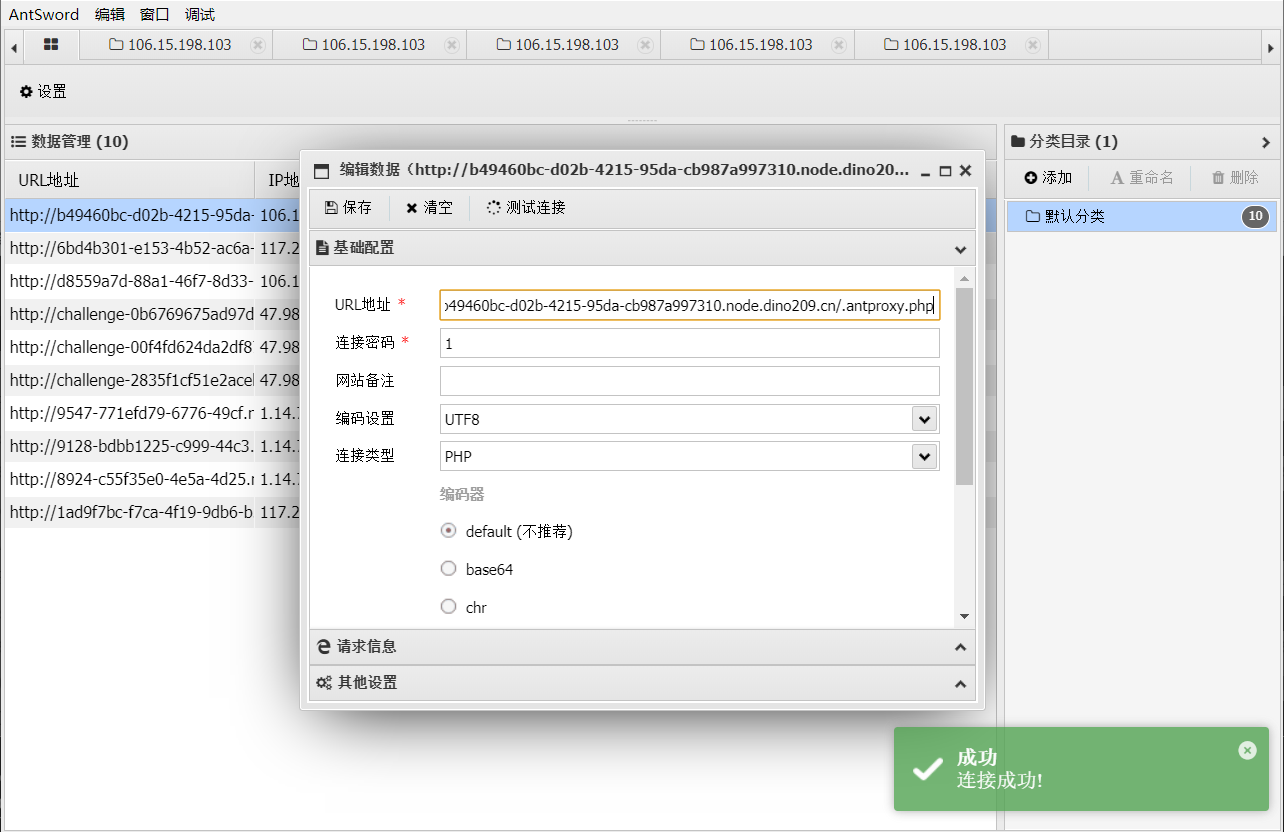
Task: Close the last 106.15.198.103 tab
Action: tap(1033, 45)
